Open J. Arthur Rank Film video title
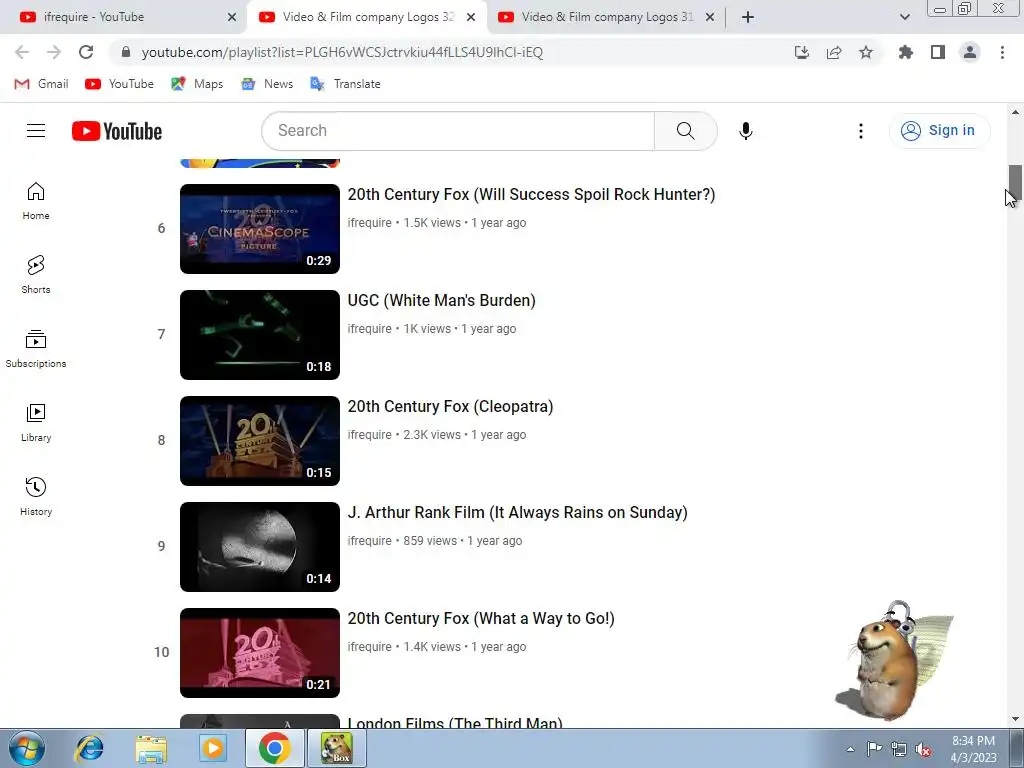 [517, 513]
